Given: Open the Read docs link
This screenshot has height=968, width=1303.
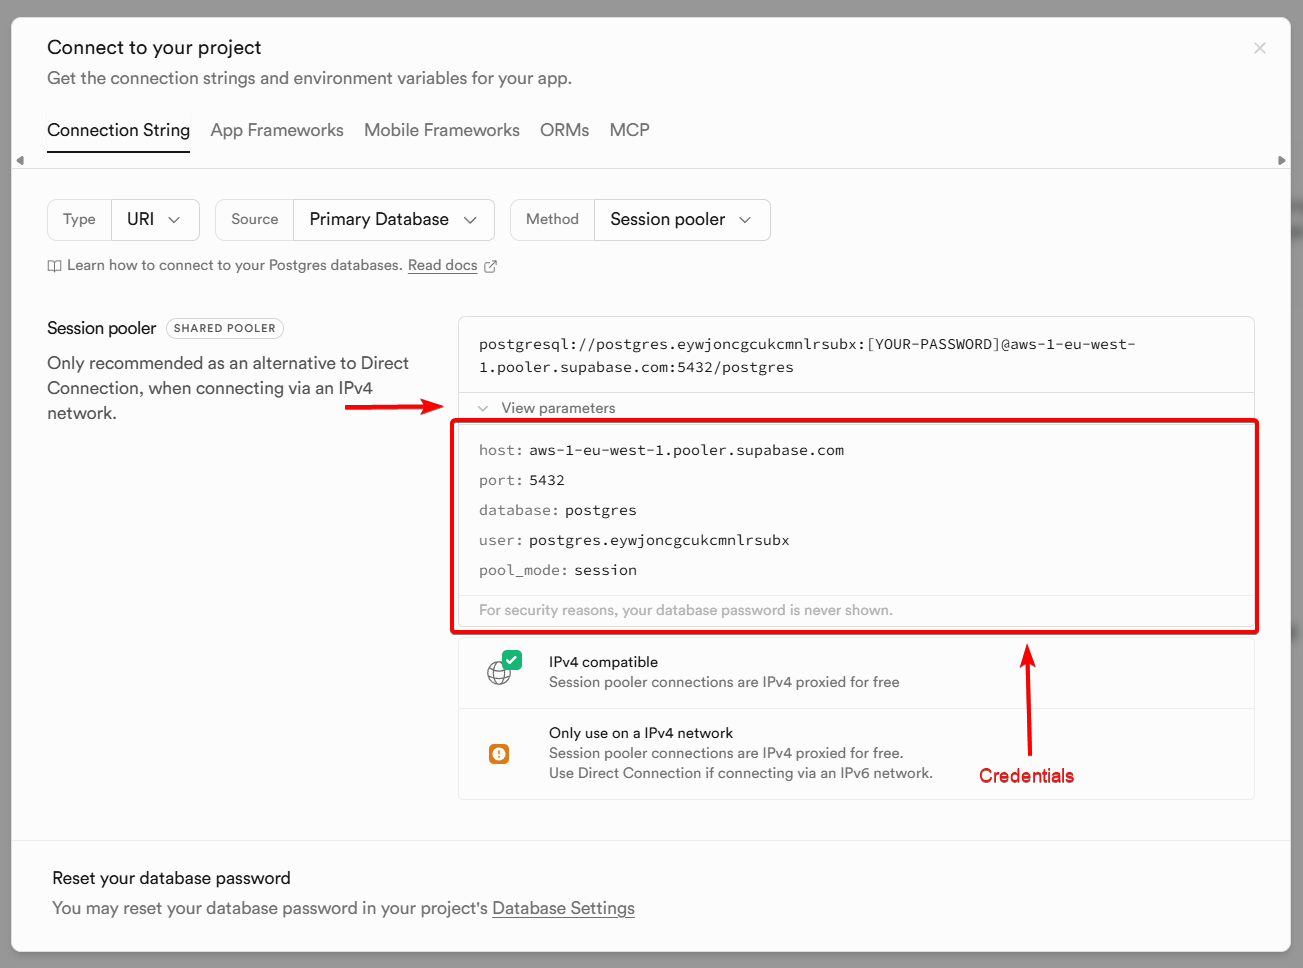Looking at the screenshot, I should click(x=442, y=265).
